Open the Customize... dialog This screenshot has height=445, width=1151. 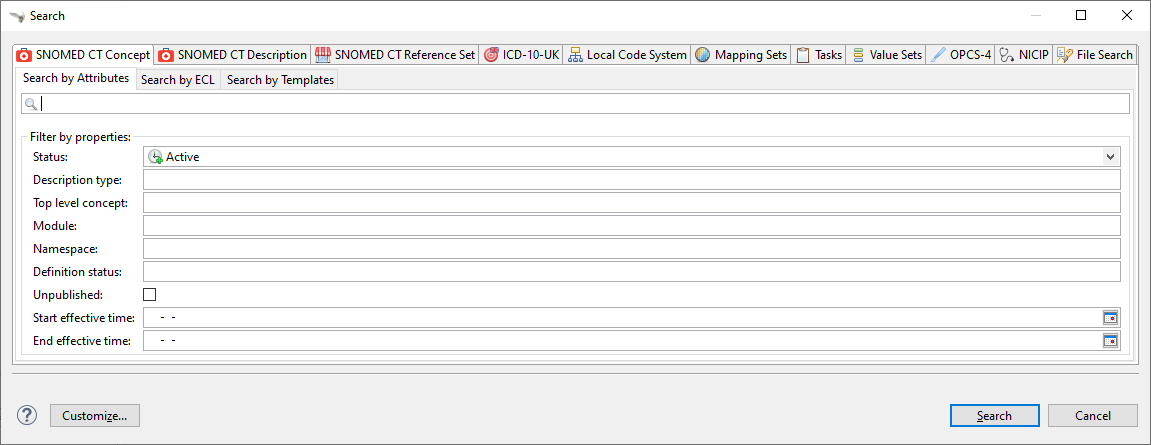coord(94,415)
